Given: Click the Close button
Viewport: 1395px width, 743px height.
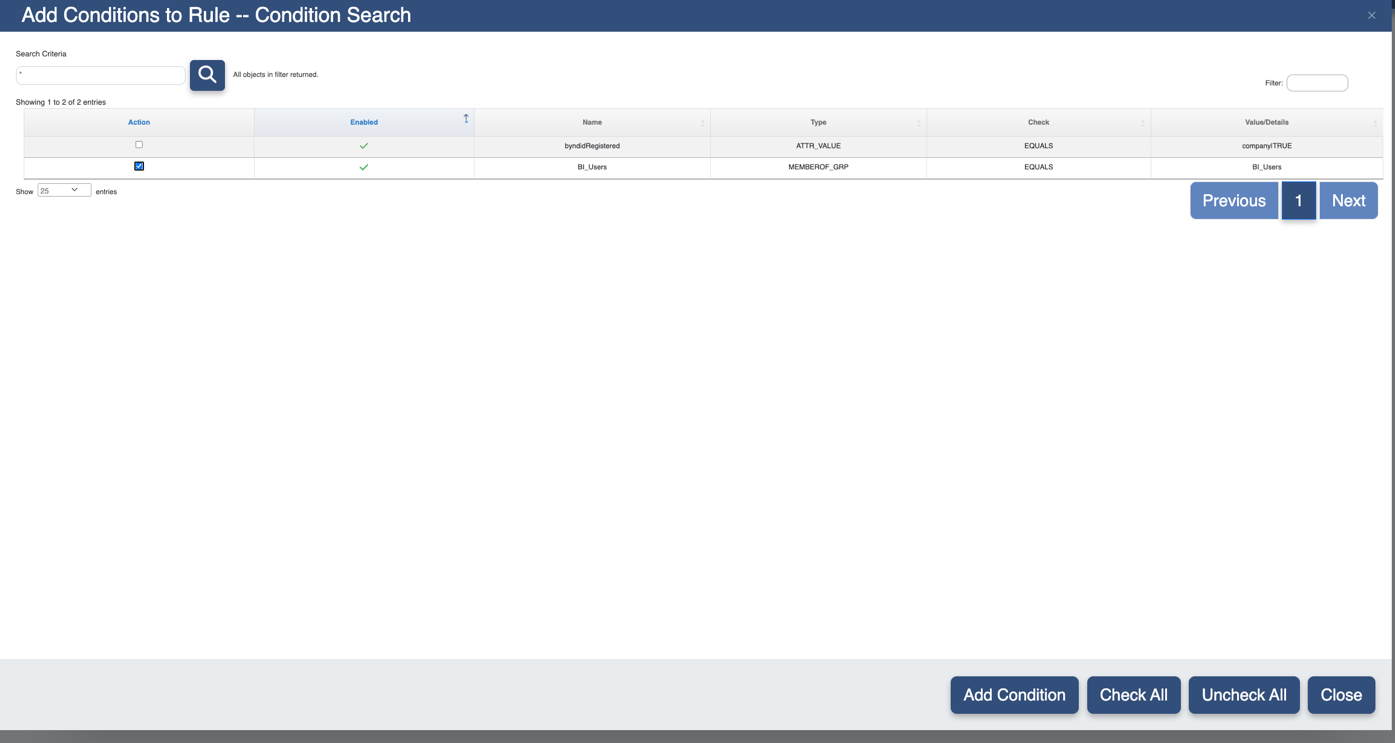Looking at the screenshot, I should point(1341,695).
